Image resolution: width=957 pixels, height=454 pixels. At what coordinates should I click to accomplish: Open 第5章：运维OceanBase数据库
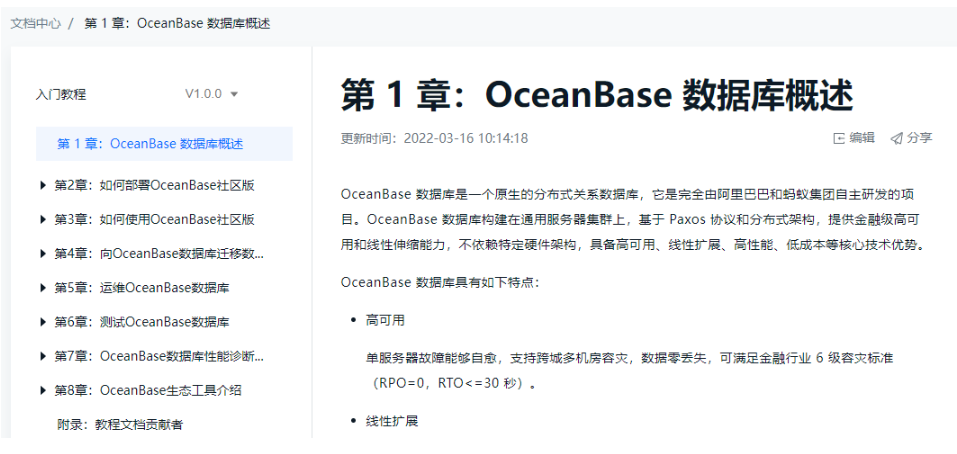click(142, 288)
